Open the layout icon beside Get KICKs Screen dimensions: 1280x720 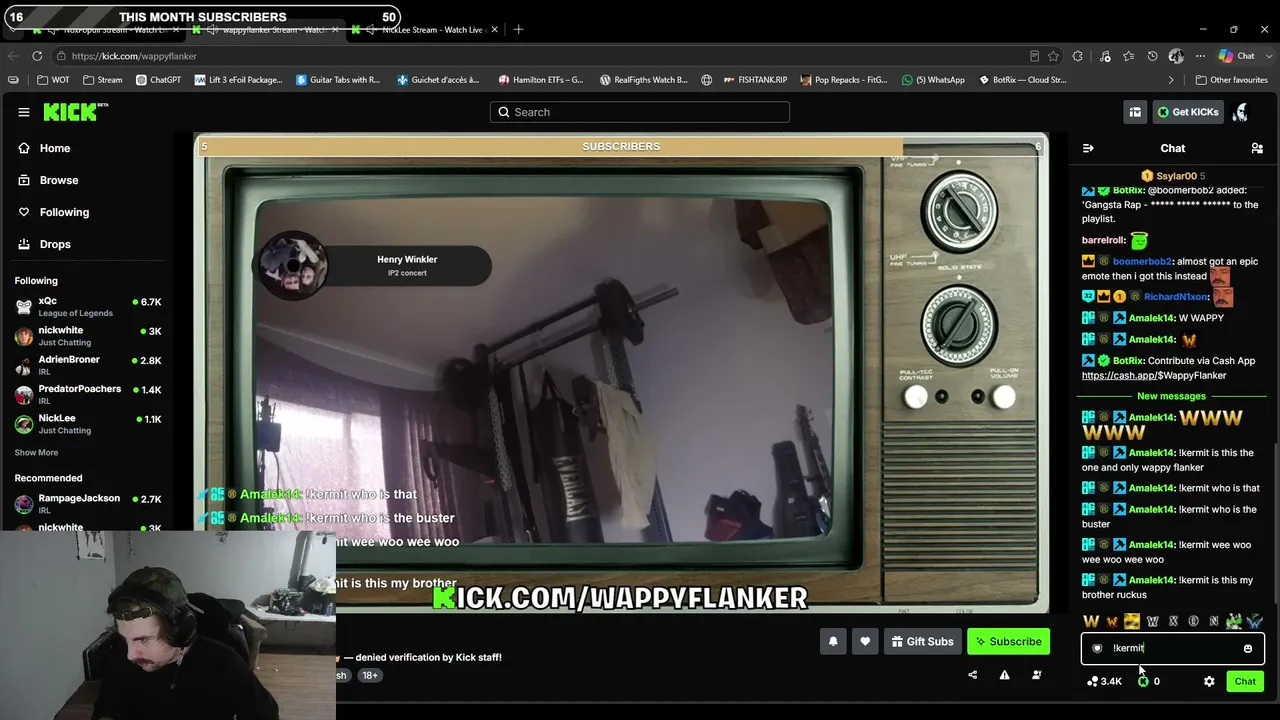[x=1135, y=112]
